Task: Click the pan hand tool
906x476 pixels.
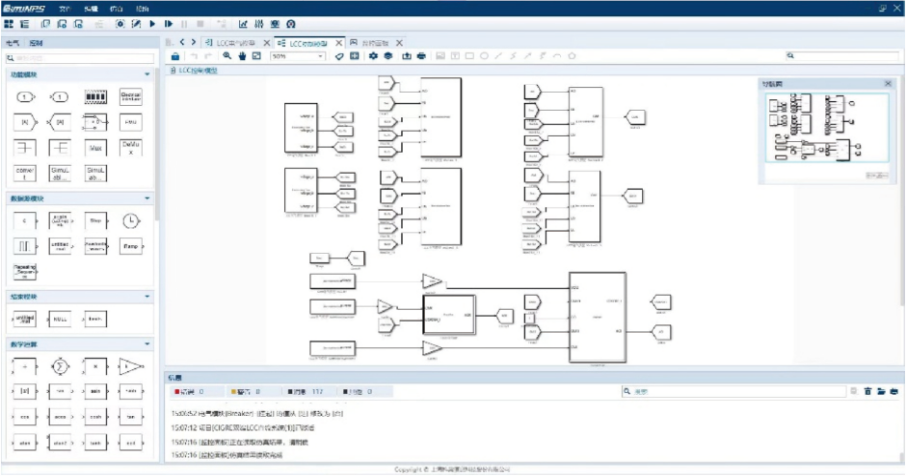Action: point(242,56)
